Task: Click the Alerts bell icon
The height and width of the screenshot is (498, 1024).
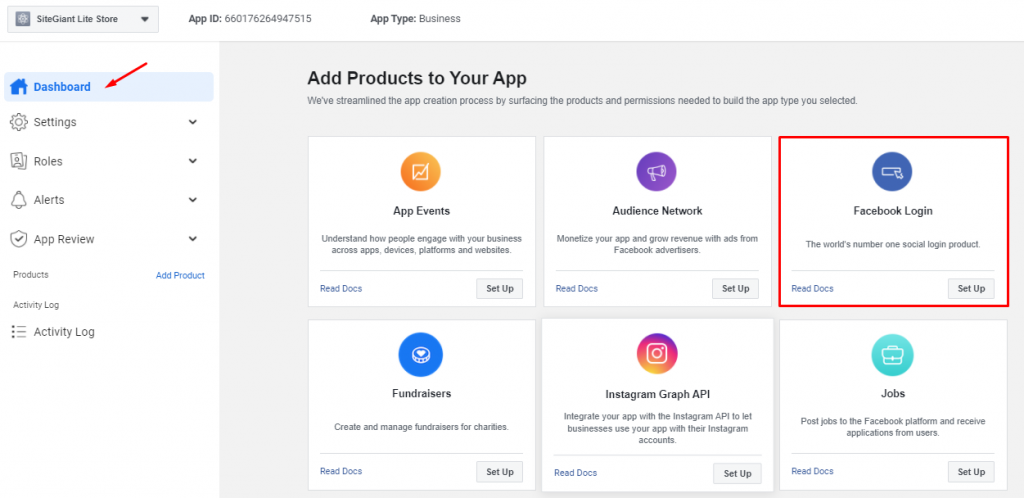Action: tap(19, 200)
